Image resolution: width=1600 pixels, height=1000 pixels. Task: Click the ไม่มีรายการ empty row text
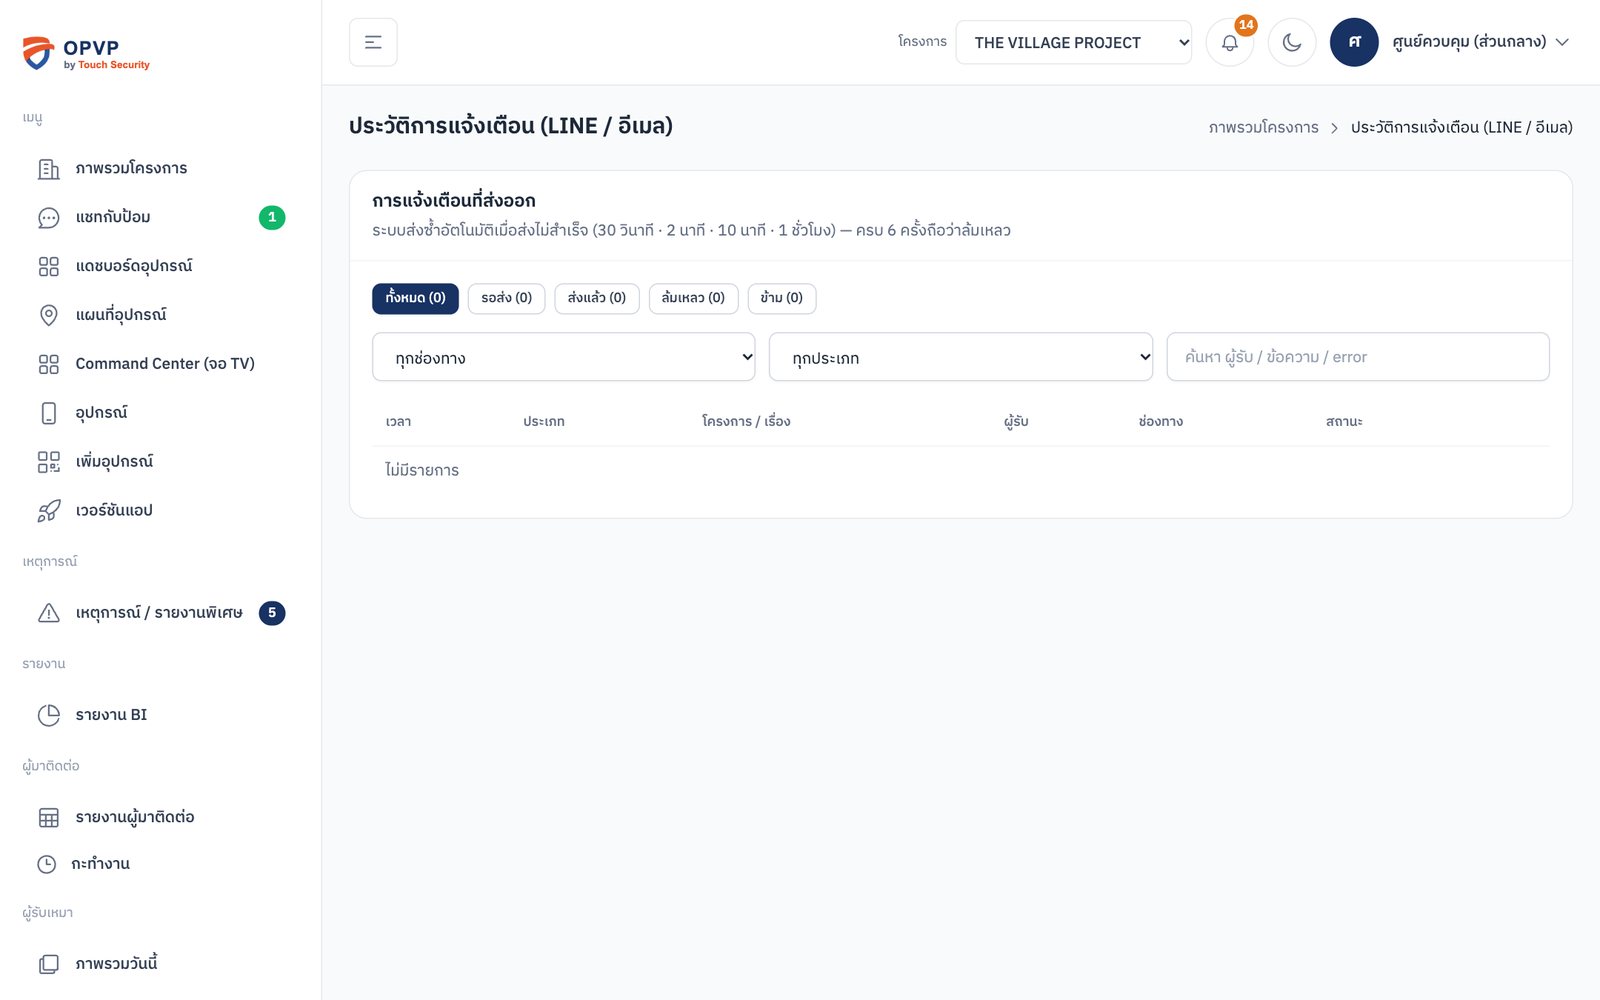[422, 470]
